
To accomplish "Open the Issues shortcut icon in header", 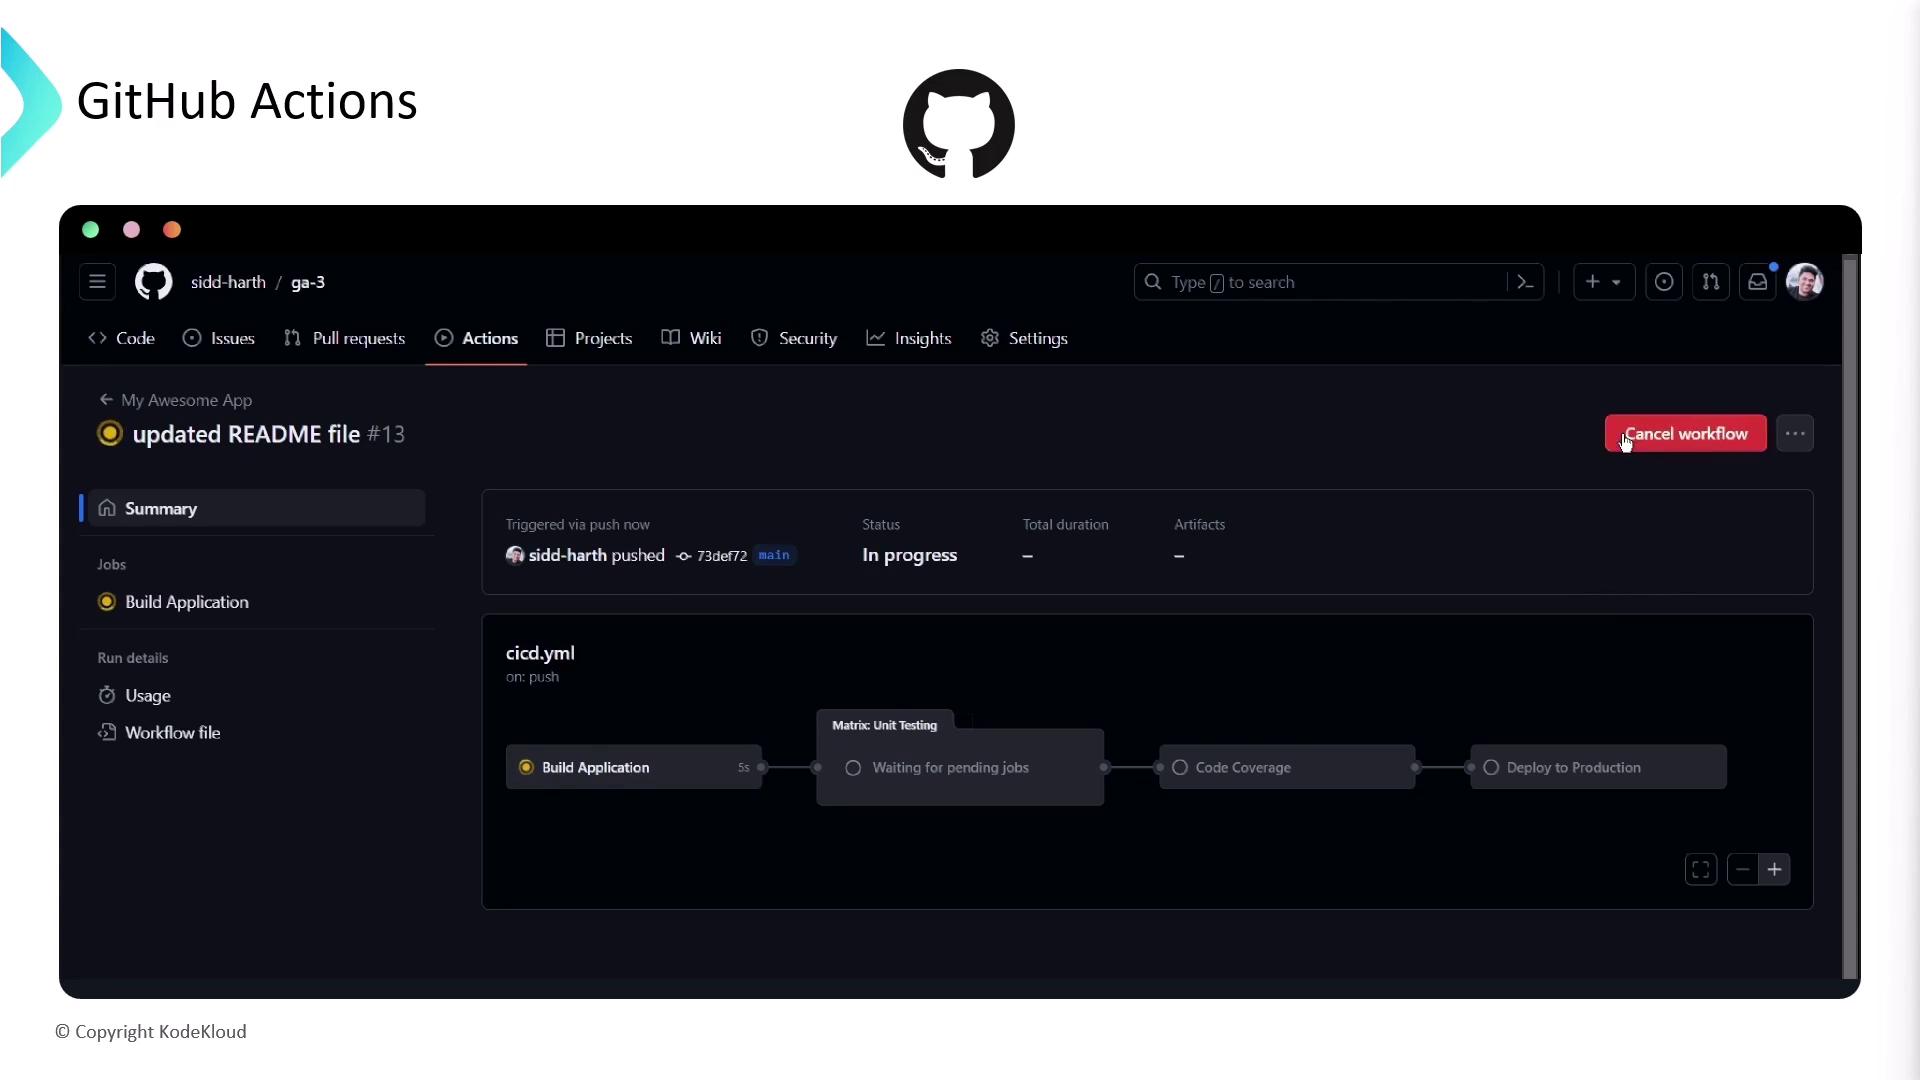I will tap(1664, 282).
